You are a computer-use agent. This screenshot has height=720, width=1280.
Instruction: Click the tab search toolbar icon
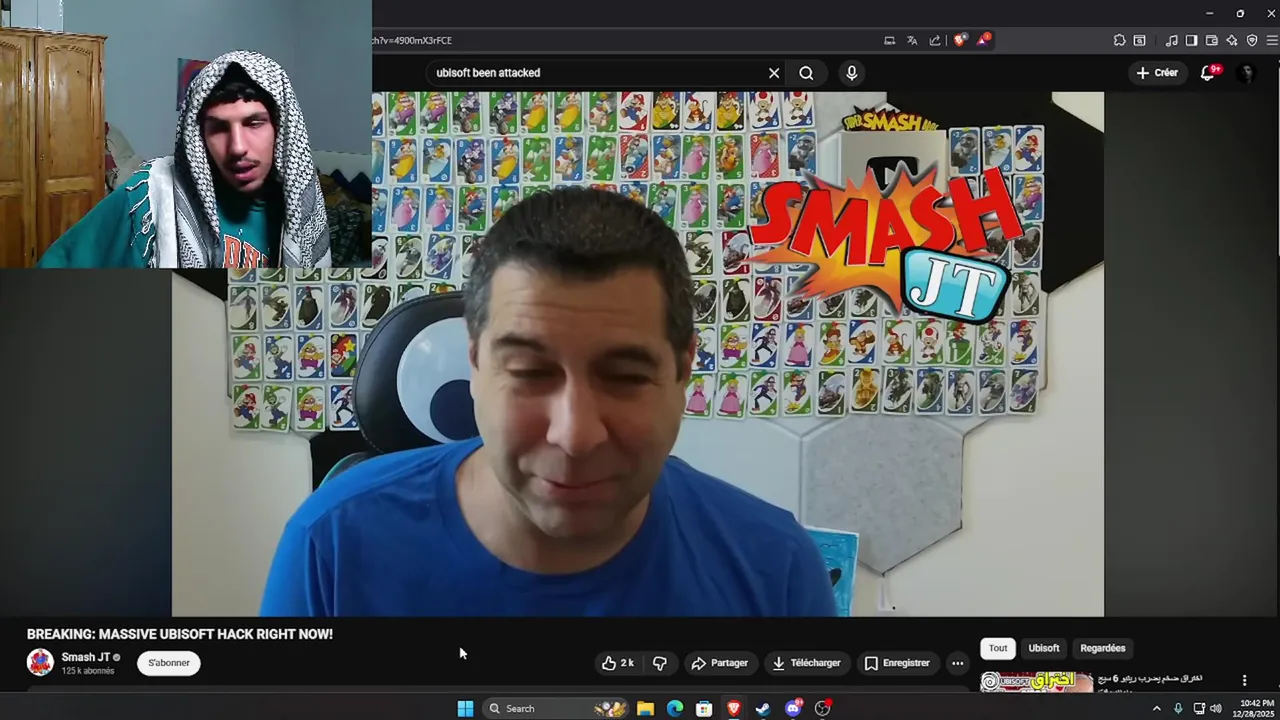pos(1139,41)
